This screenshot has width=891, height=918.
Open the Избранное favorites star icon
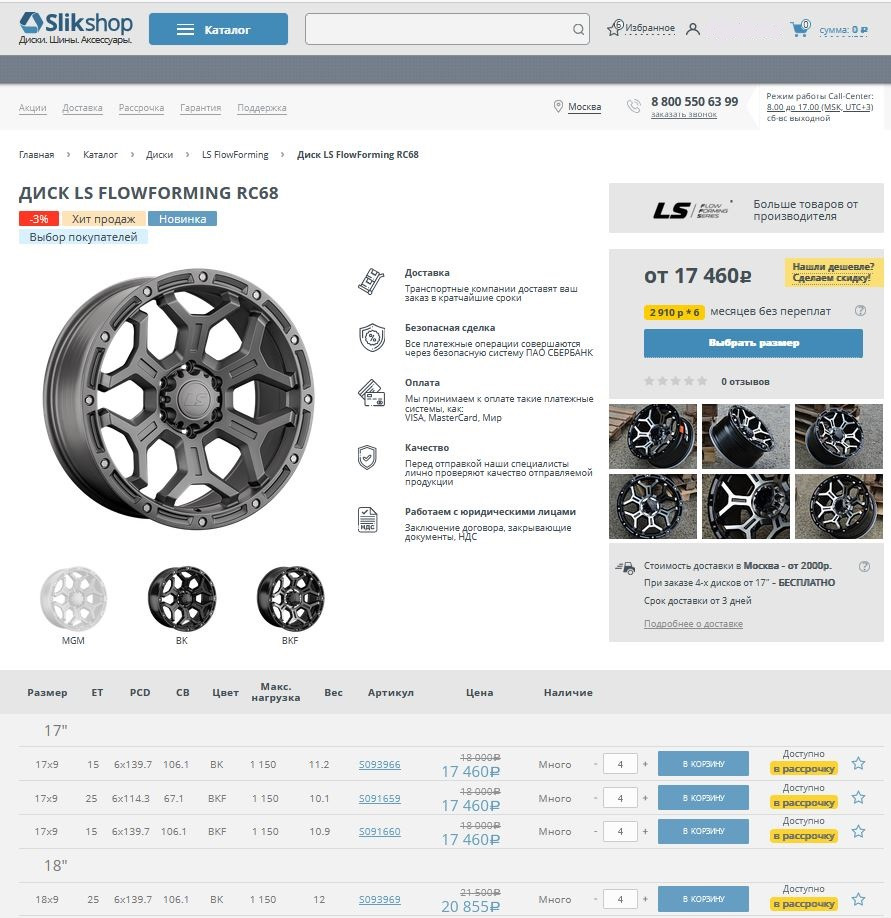pyautogui.click(x=614, y=28)
